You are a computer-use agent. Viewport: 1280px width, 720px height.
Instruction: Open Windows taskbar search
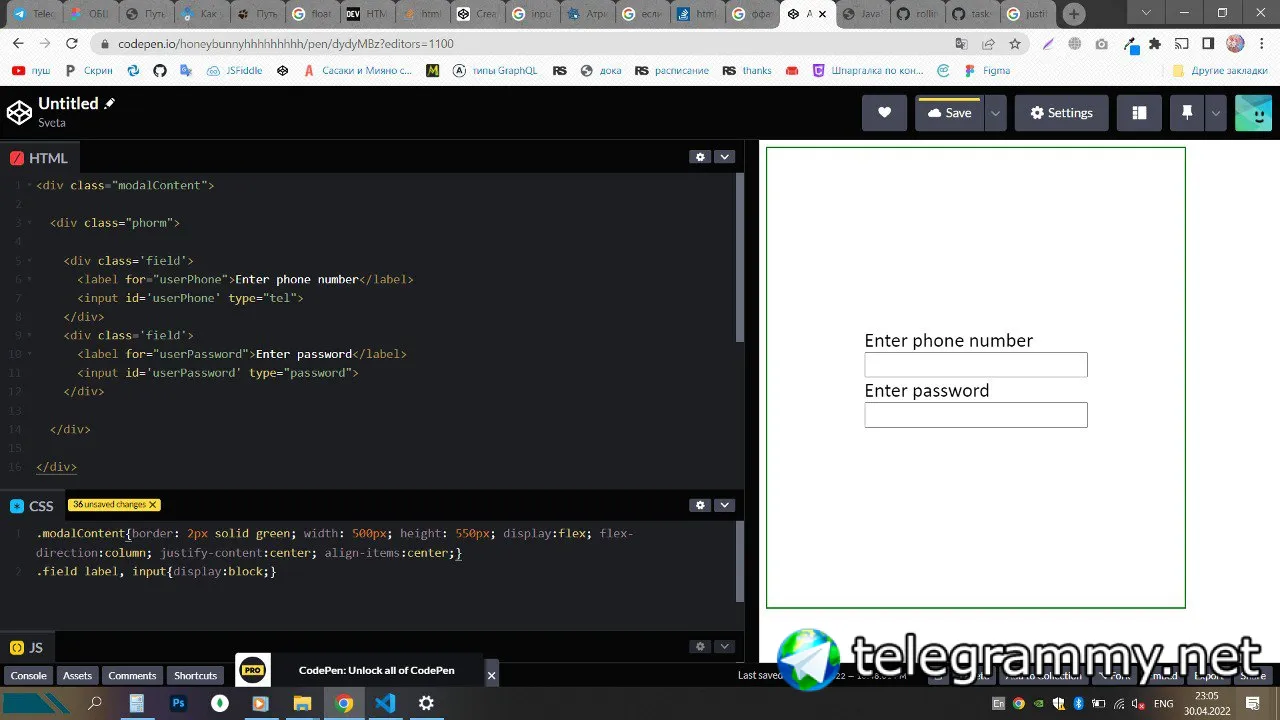[x=95, y=704]
